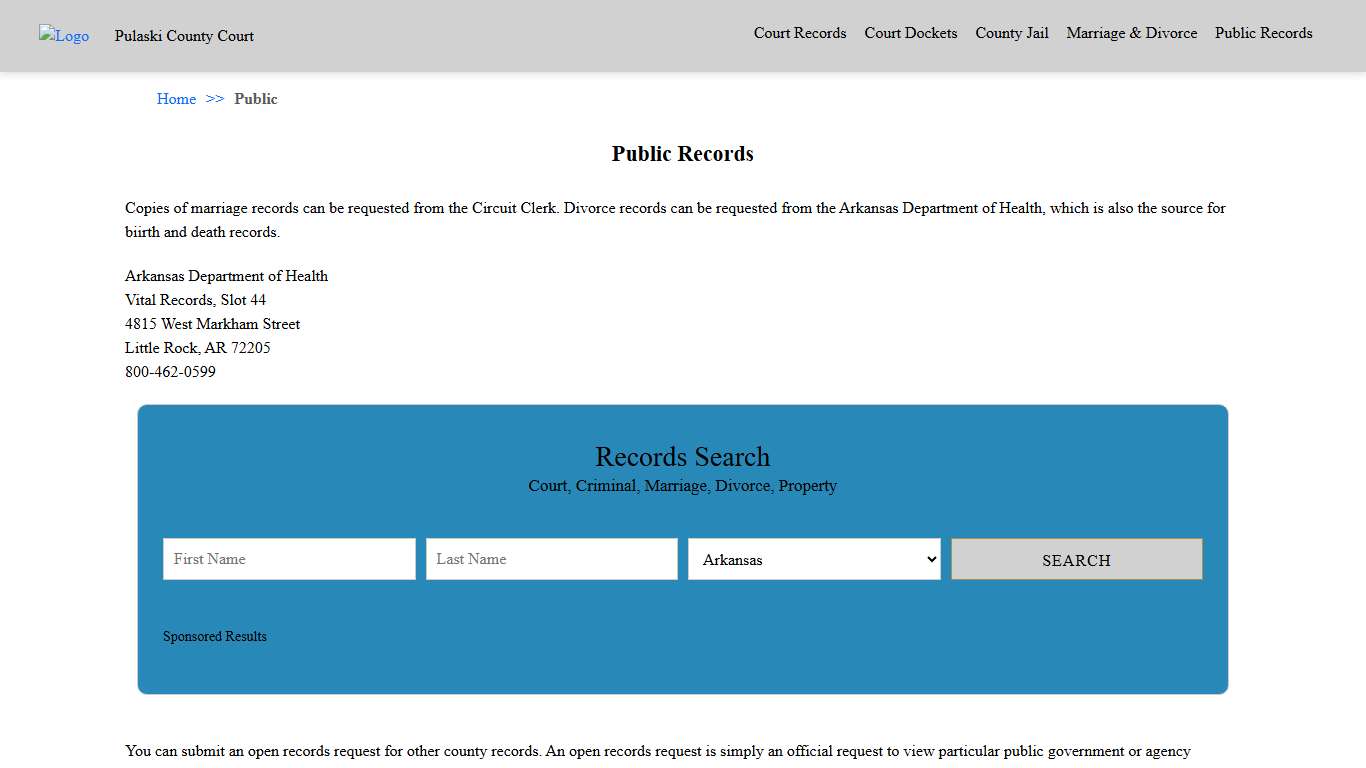This screenshot has width=1366, height=768.
Task: Click inside the Last Name field
Action: [551, 559]
